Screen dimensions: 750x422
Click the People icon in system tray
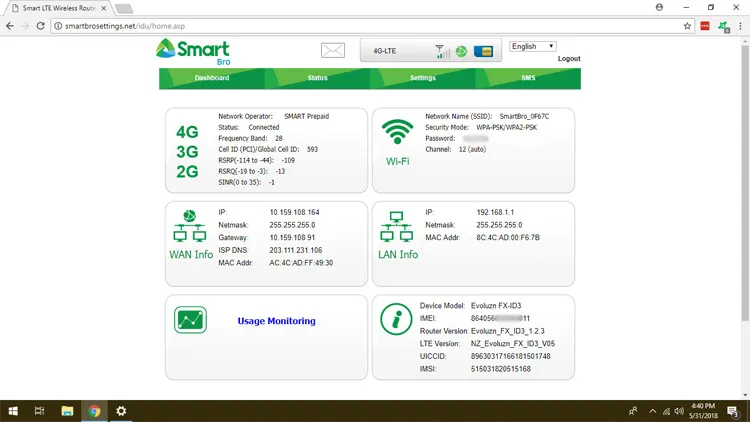[x=633, y=411]
